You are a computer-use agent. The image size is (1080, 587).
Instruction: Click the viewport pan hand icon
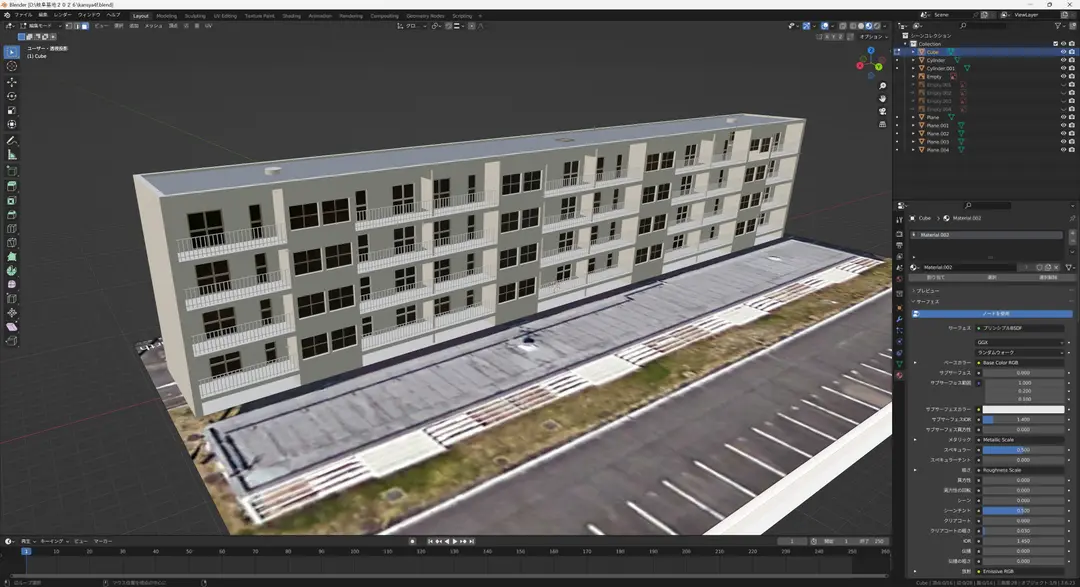tap(882, 99)
